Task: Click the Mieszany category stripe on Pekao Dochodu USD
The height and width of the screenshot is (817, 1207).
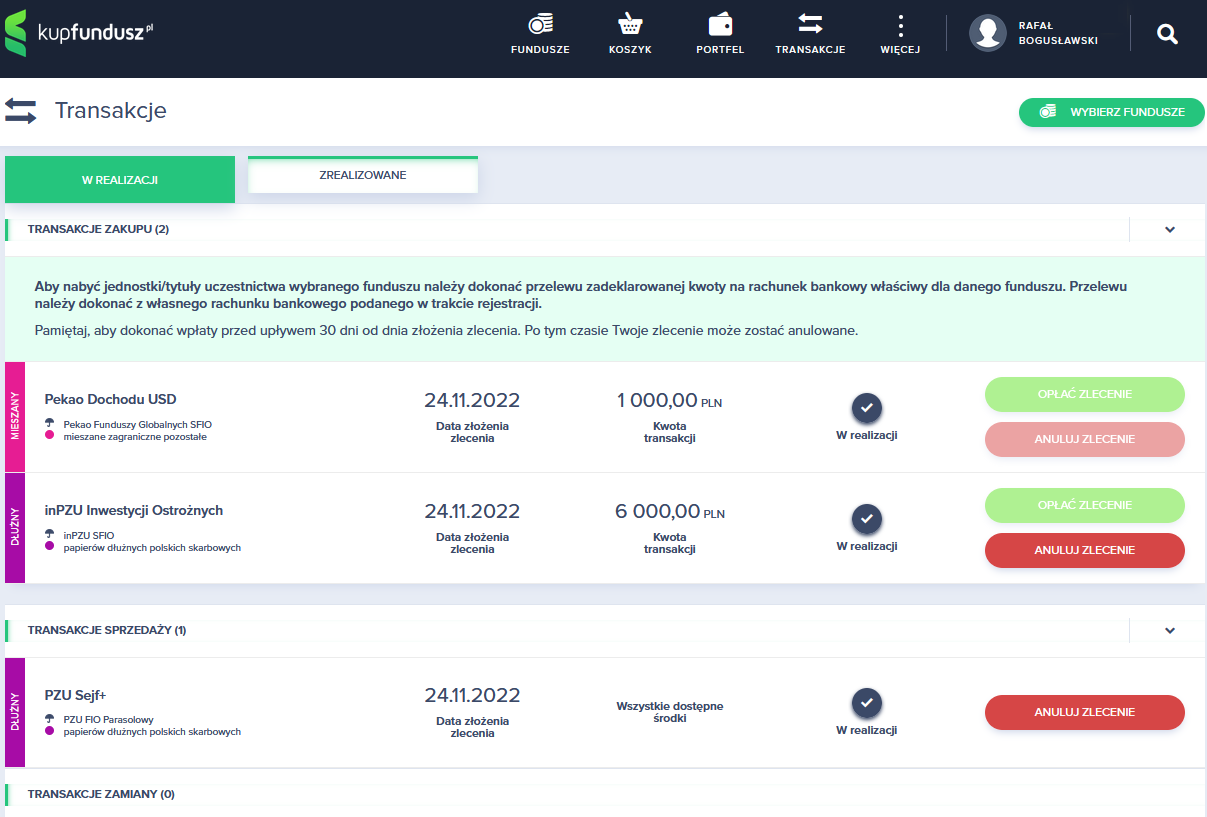Action: point(15,417)
